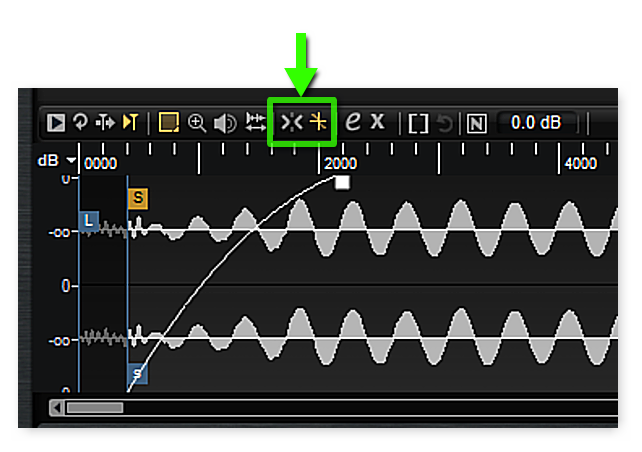
Task: Click the x icon in toolbar
Action: point(377,122)
